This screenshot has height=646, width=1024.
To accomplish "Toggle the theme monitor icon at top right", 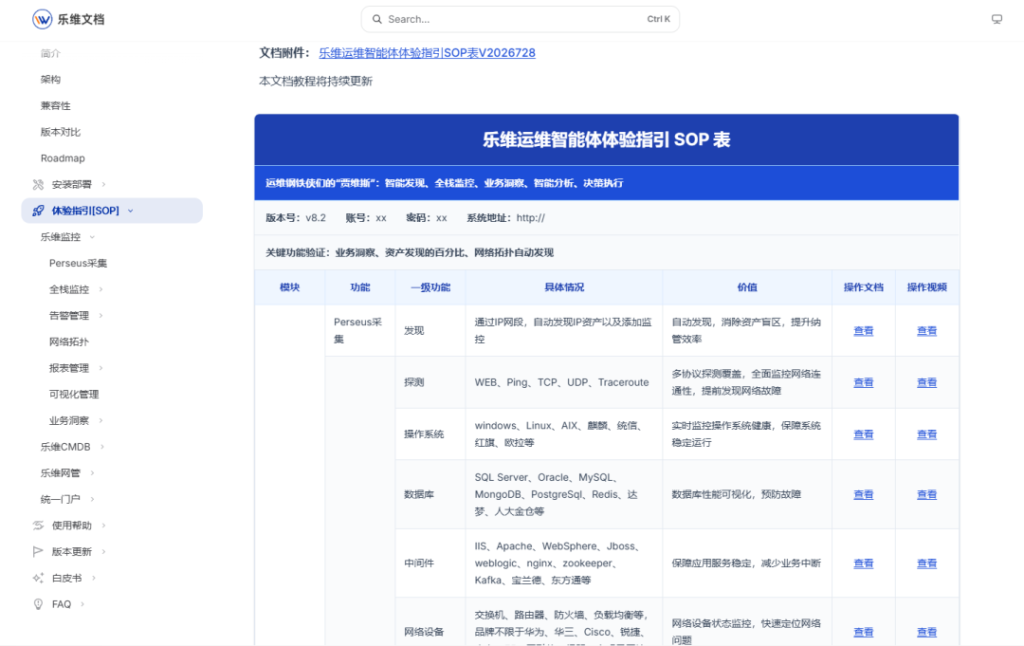I will (997, 19).
